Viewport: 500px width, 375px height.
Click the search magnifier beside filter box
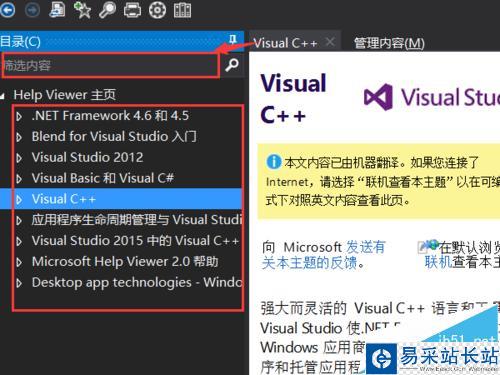click(232, 65)
